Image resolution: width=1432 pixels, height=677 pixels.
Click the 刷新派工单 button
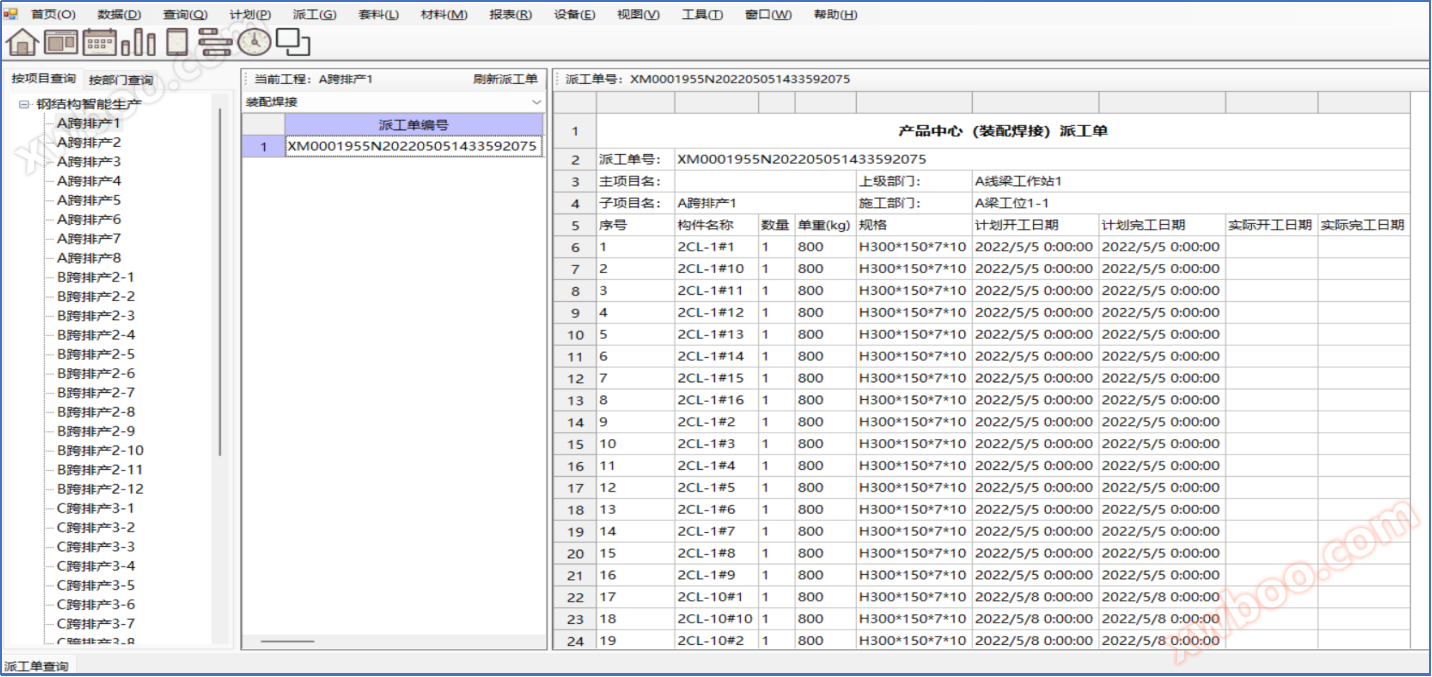(x=505, y=79)
